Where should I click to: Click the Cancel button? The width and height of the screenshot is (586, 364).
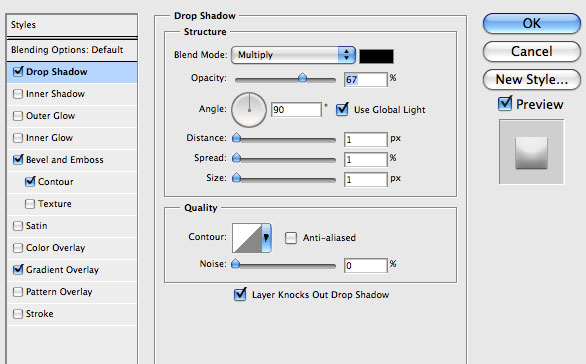tap(532, 51)
